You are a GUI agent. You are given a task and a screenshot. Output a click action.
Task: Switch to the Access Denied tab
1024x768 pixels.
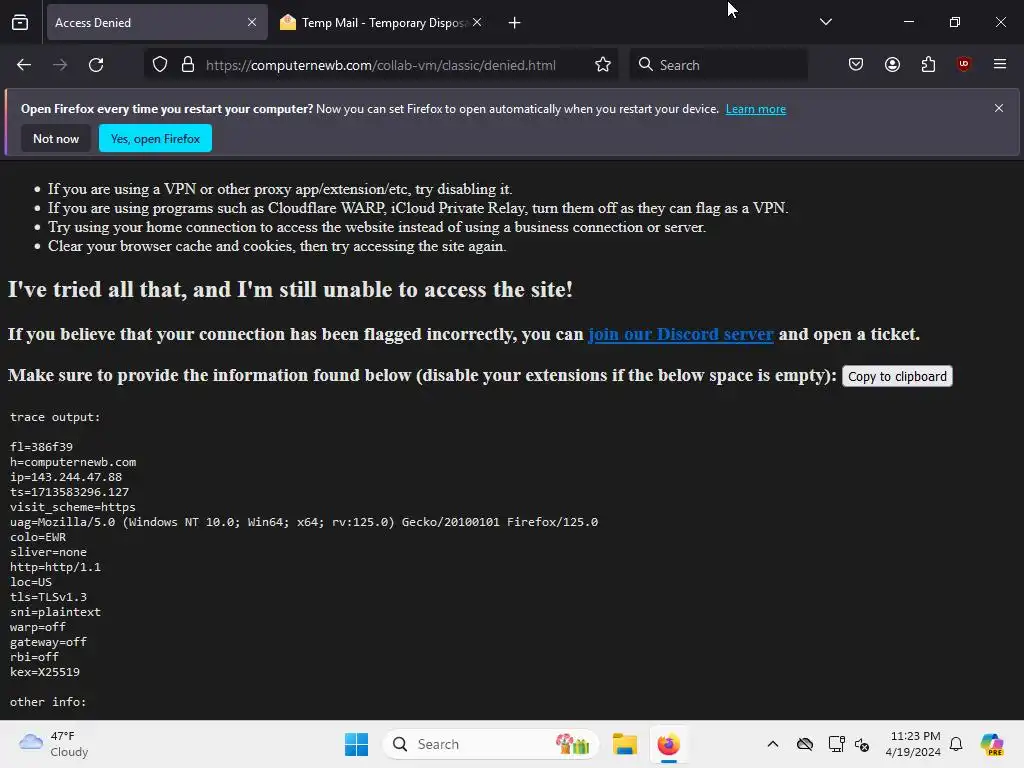click(x=157, y=22)
